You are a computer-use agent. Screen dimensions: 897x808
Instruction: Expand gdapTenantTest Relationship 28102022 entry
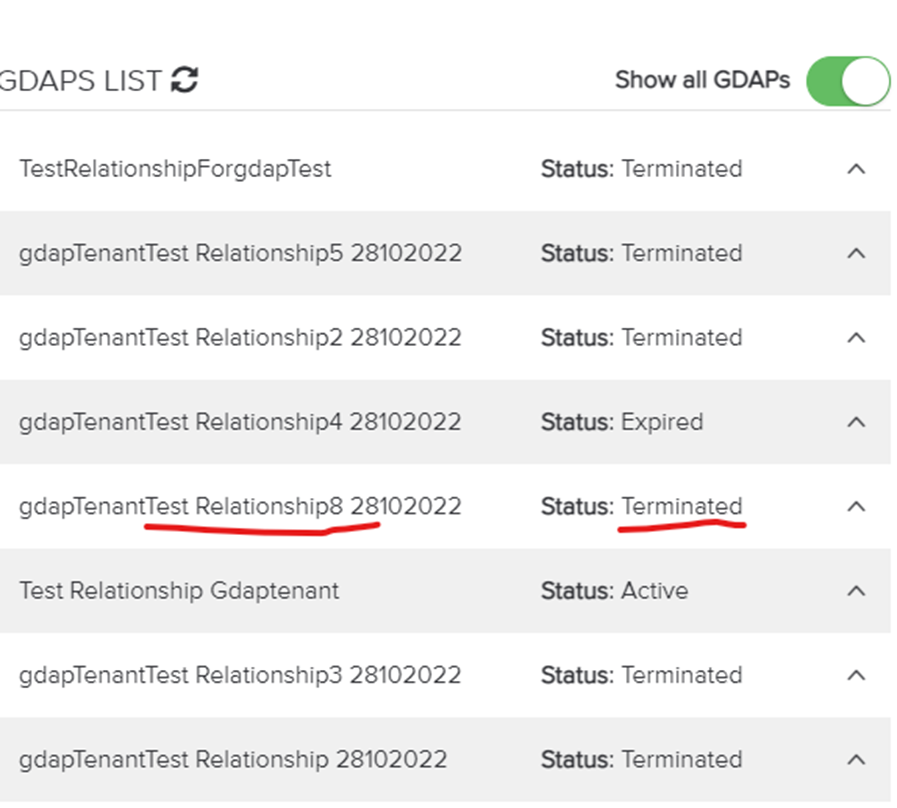(857, 759)
